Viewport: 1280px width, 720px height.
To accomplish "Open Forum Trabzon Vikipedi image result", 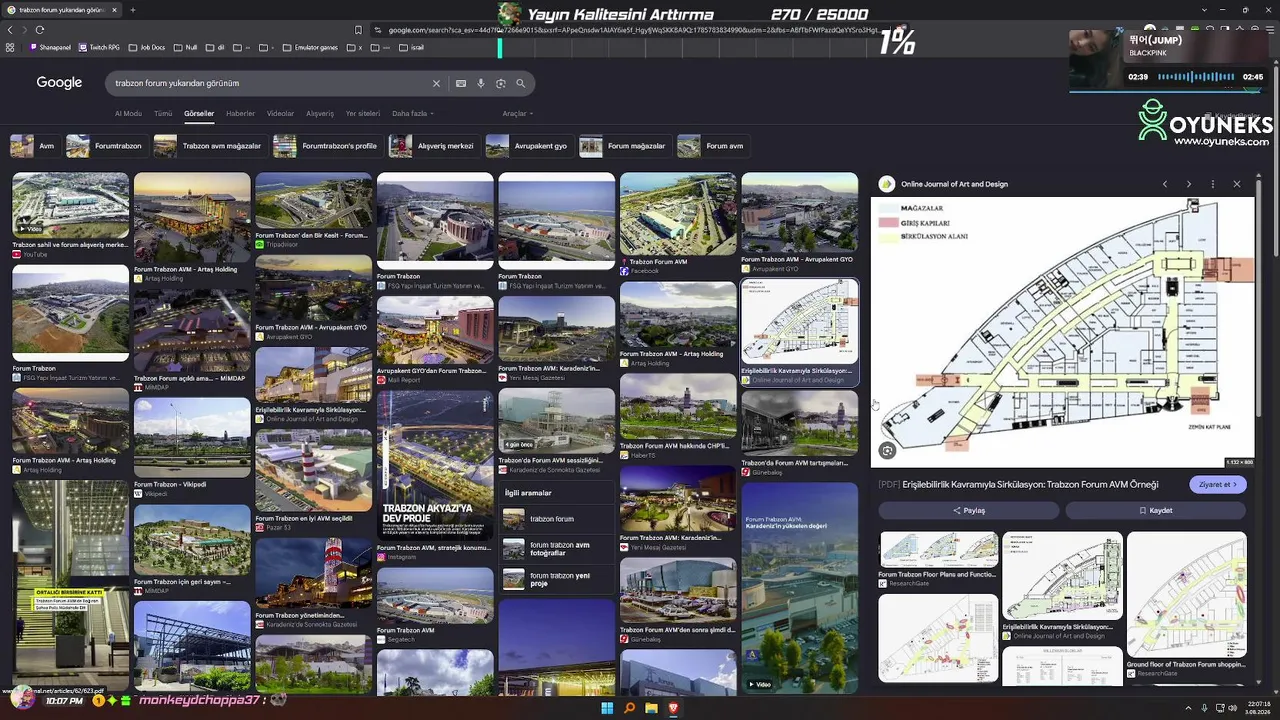I will (x=192, y=438).
